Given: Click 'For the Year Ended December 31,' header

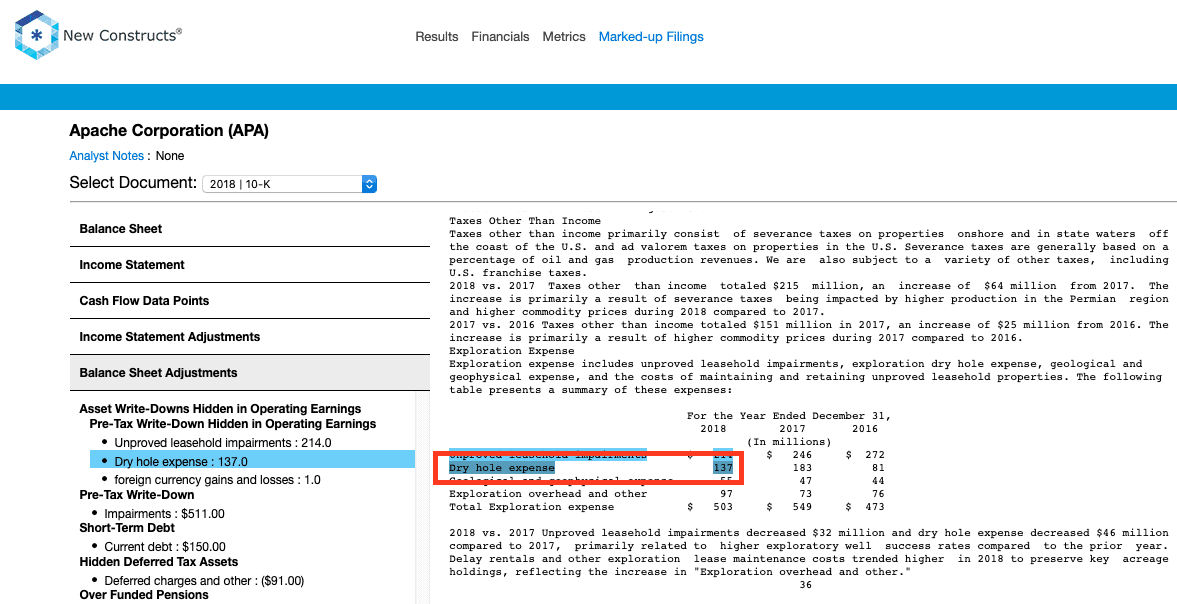Looking at the screenshot, I should (x=789, y=416).
